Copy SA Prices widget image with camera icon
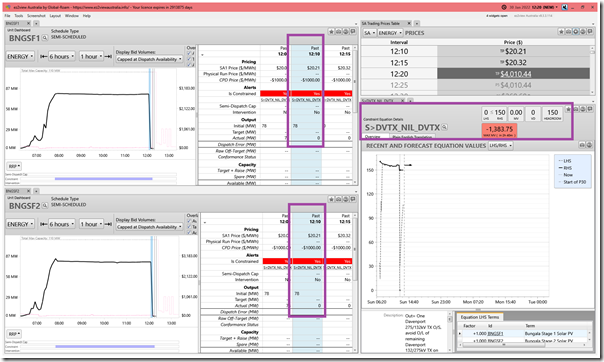The width and height of the screenshot is (604, 362). coord(568,32)
